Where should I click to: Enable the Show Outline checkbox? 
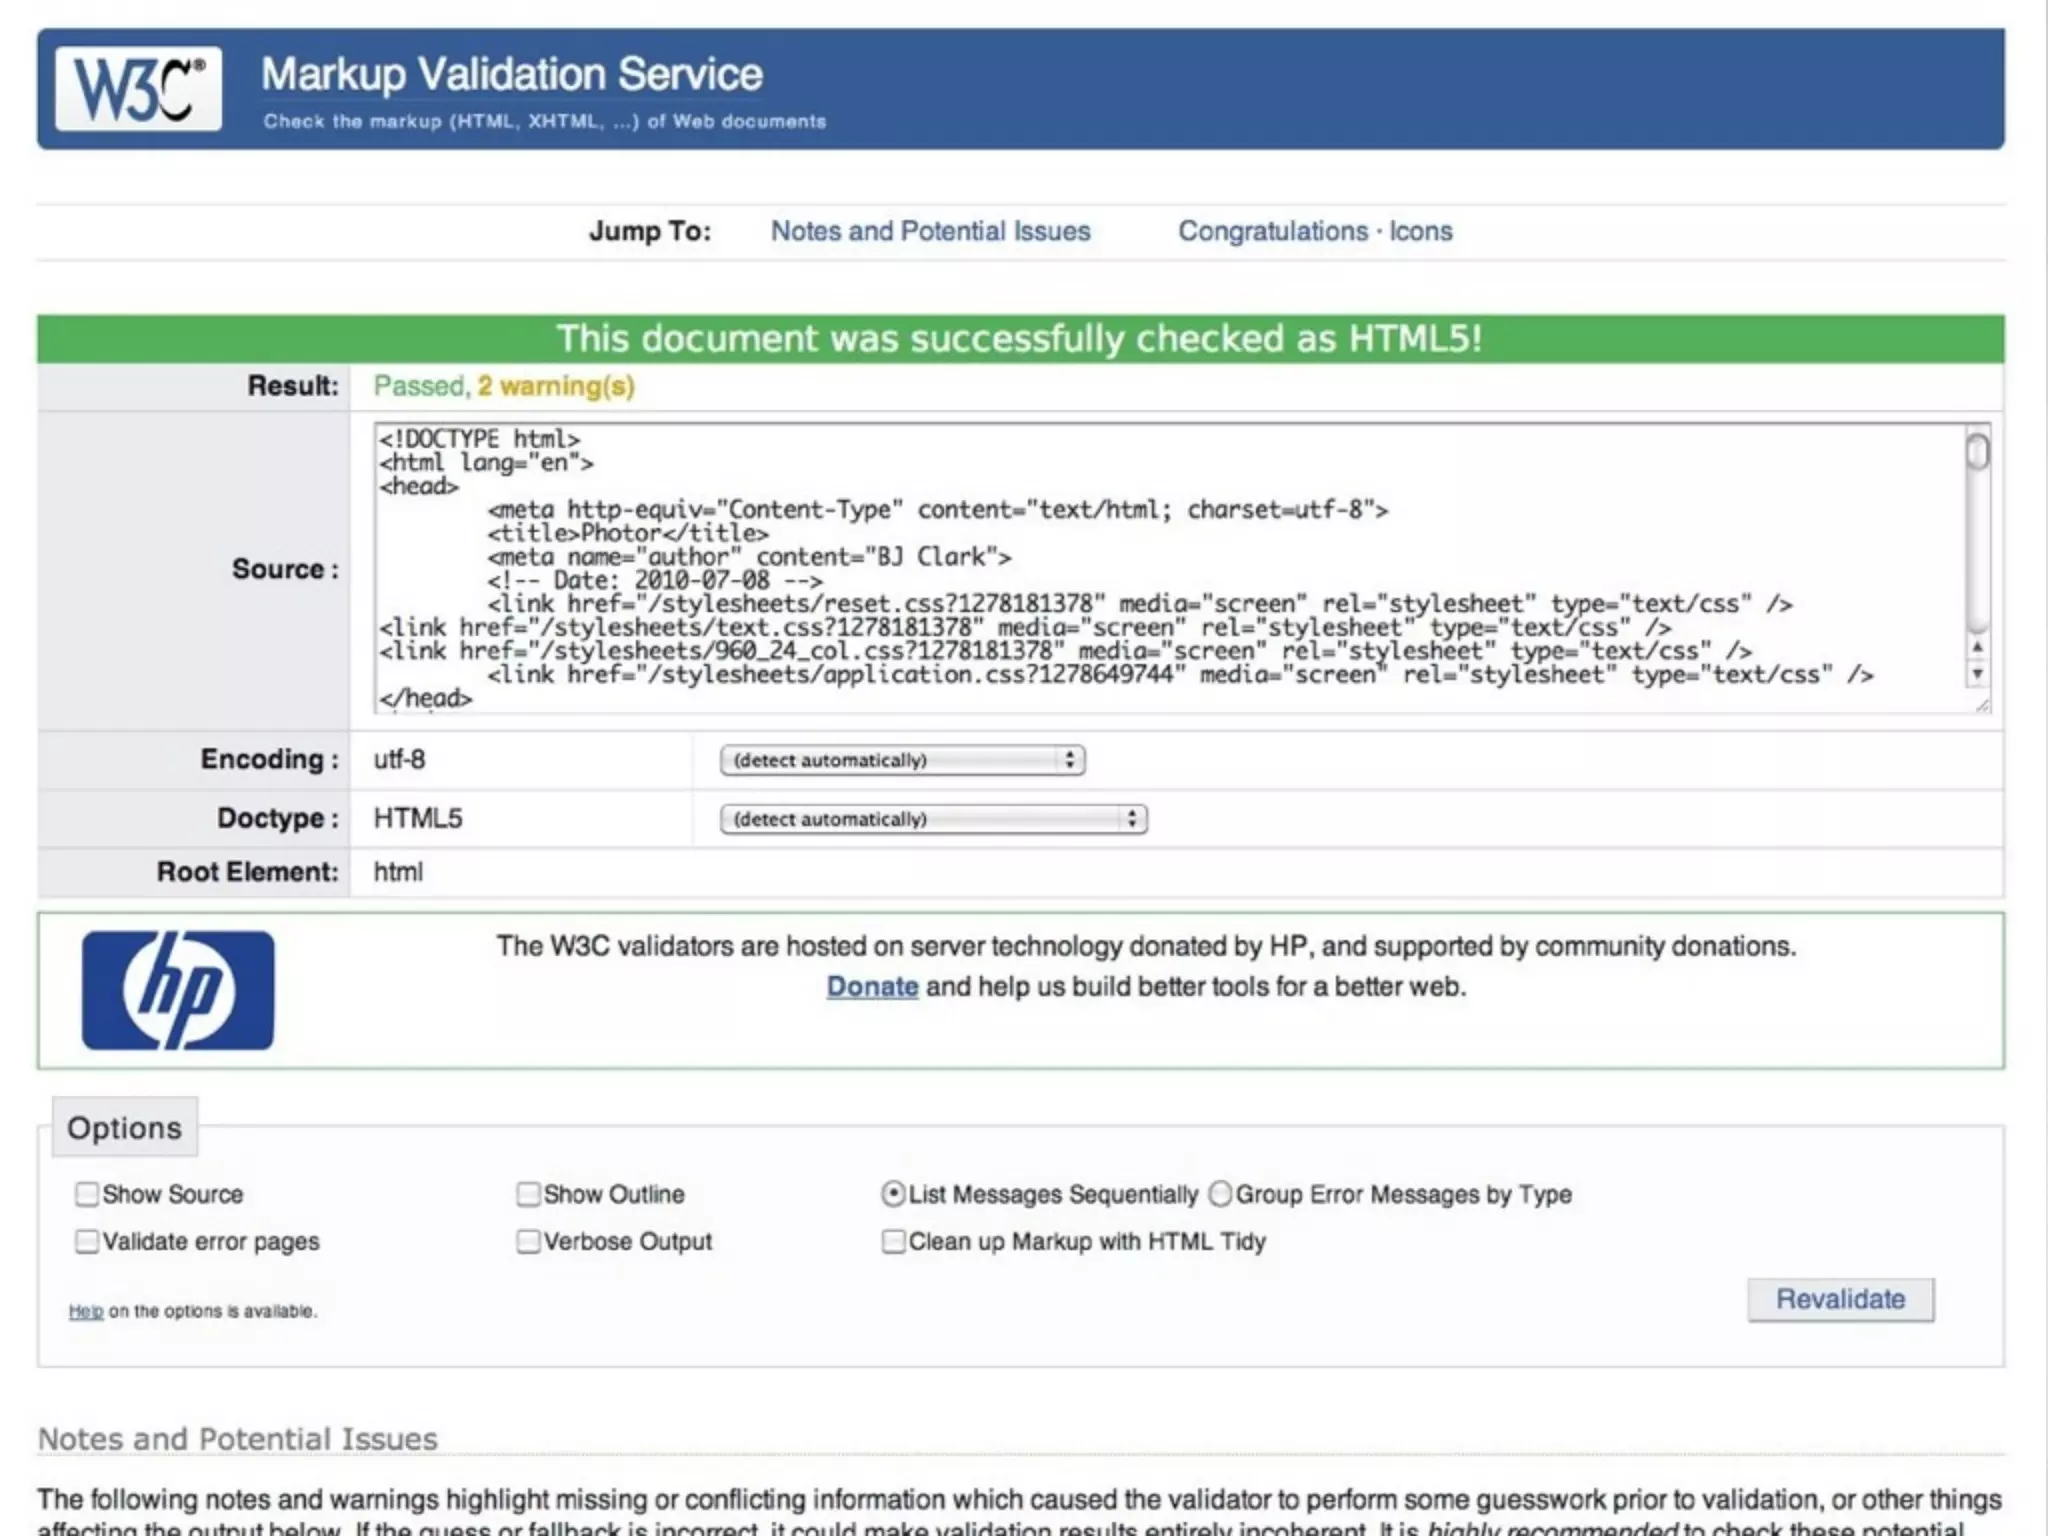pyautogui.click(x=528, y=1194)
